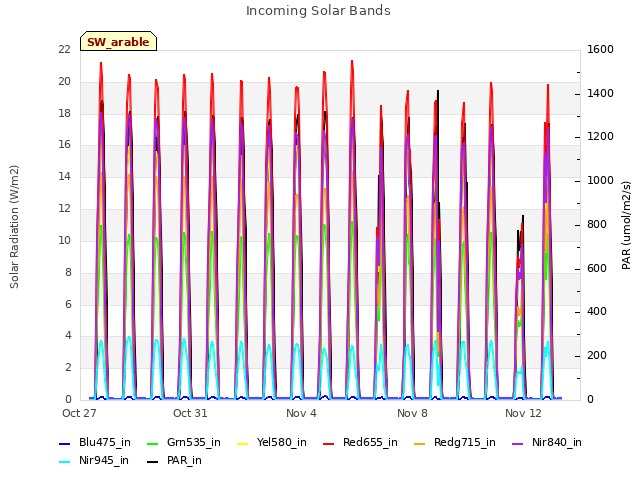The width and height of the screenshot is (640, 480).
Task: Click the Redg715_in legend label
Action: (465, 442)
